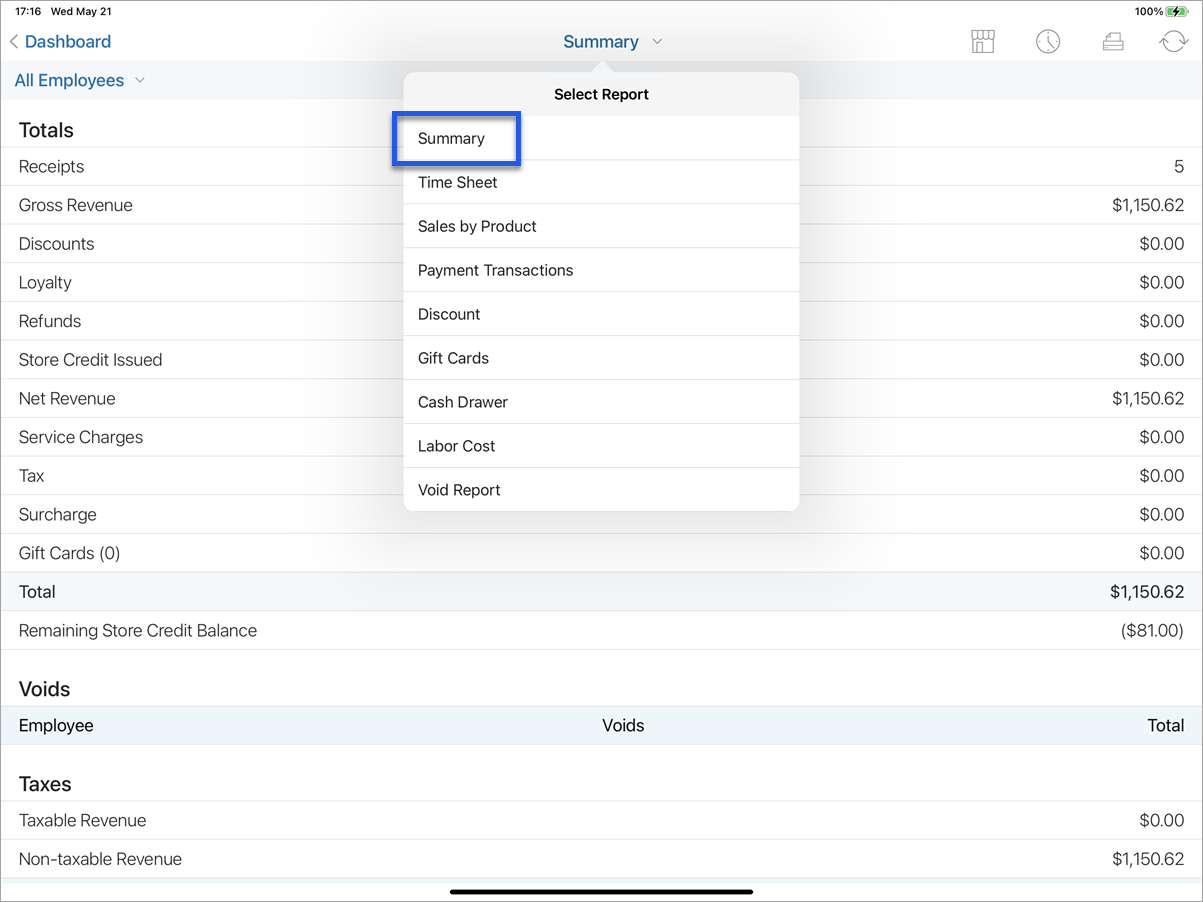Tap the store icon in top toolbar
1203x902 pixels.
983,42
